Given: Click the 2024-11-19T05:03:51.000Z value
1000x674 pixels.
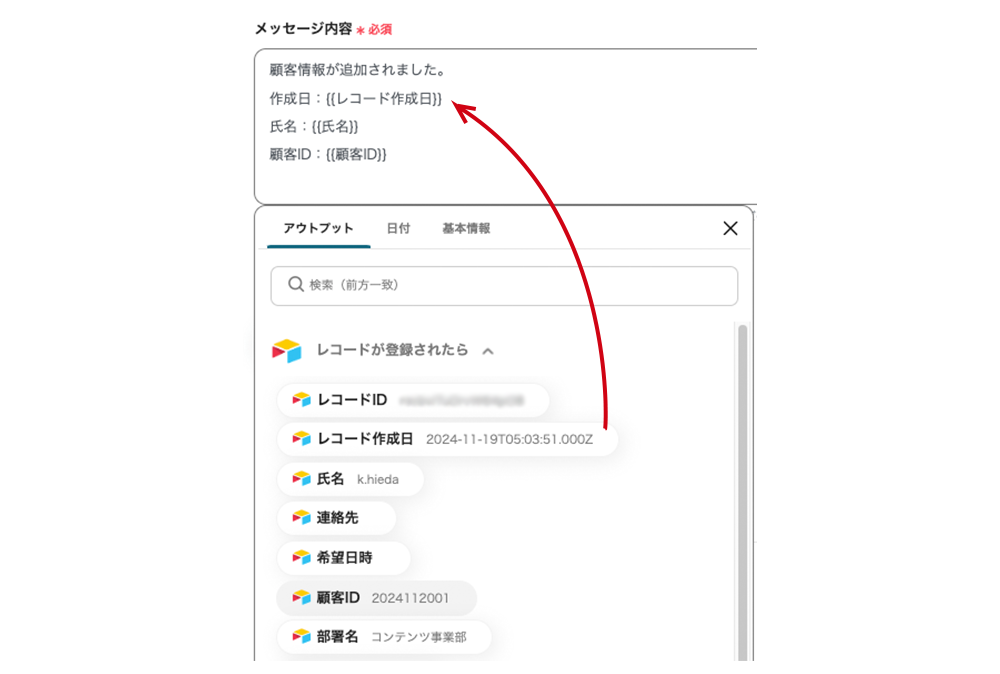Looking at the screenshot, I should (x=510, y=439).
